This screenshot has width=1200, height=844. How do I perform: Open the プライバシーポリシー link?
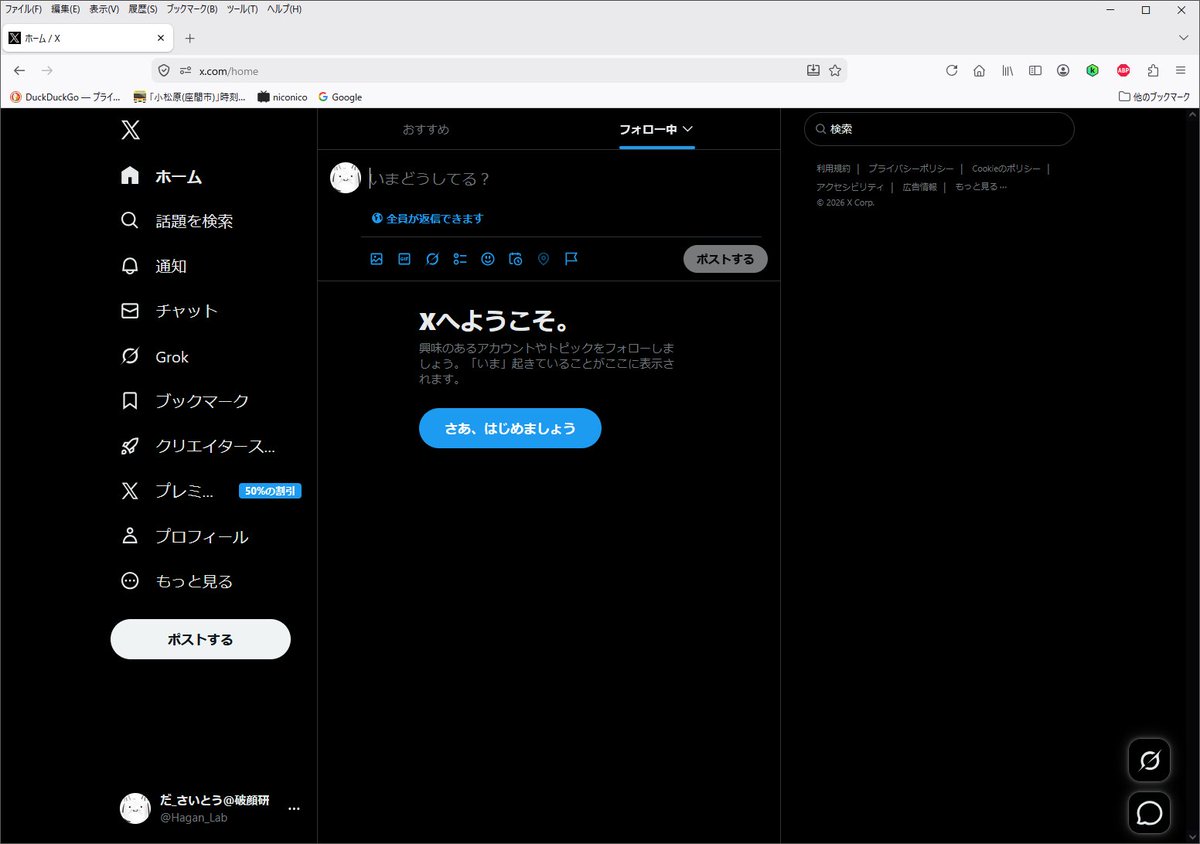pyautogui.click(x=909, y=169)
